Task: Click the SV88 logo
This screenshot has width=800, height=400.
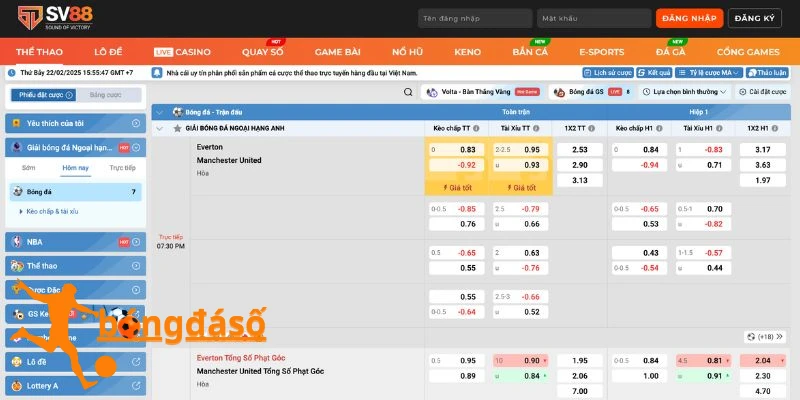Action: [55, 17]
